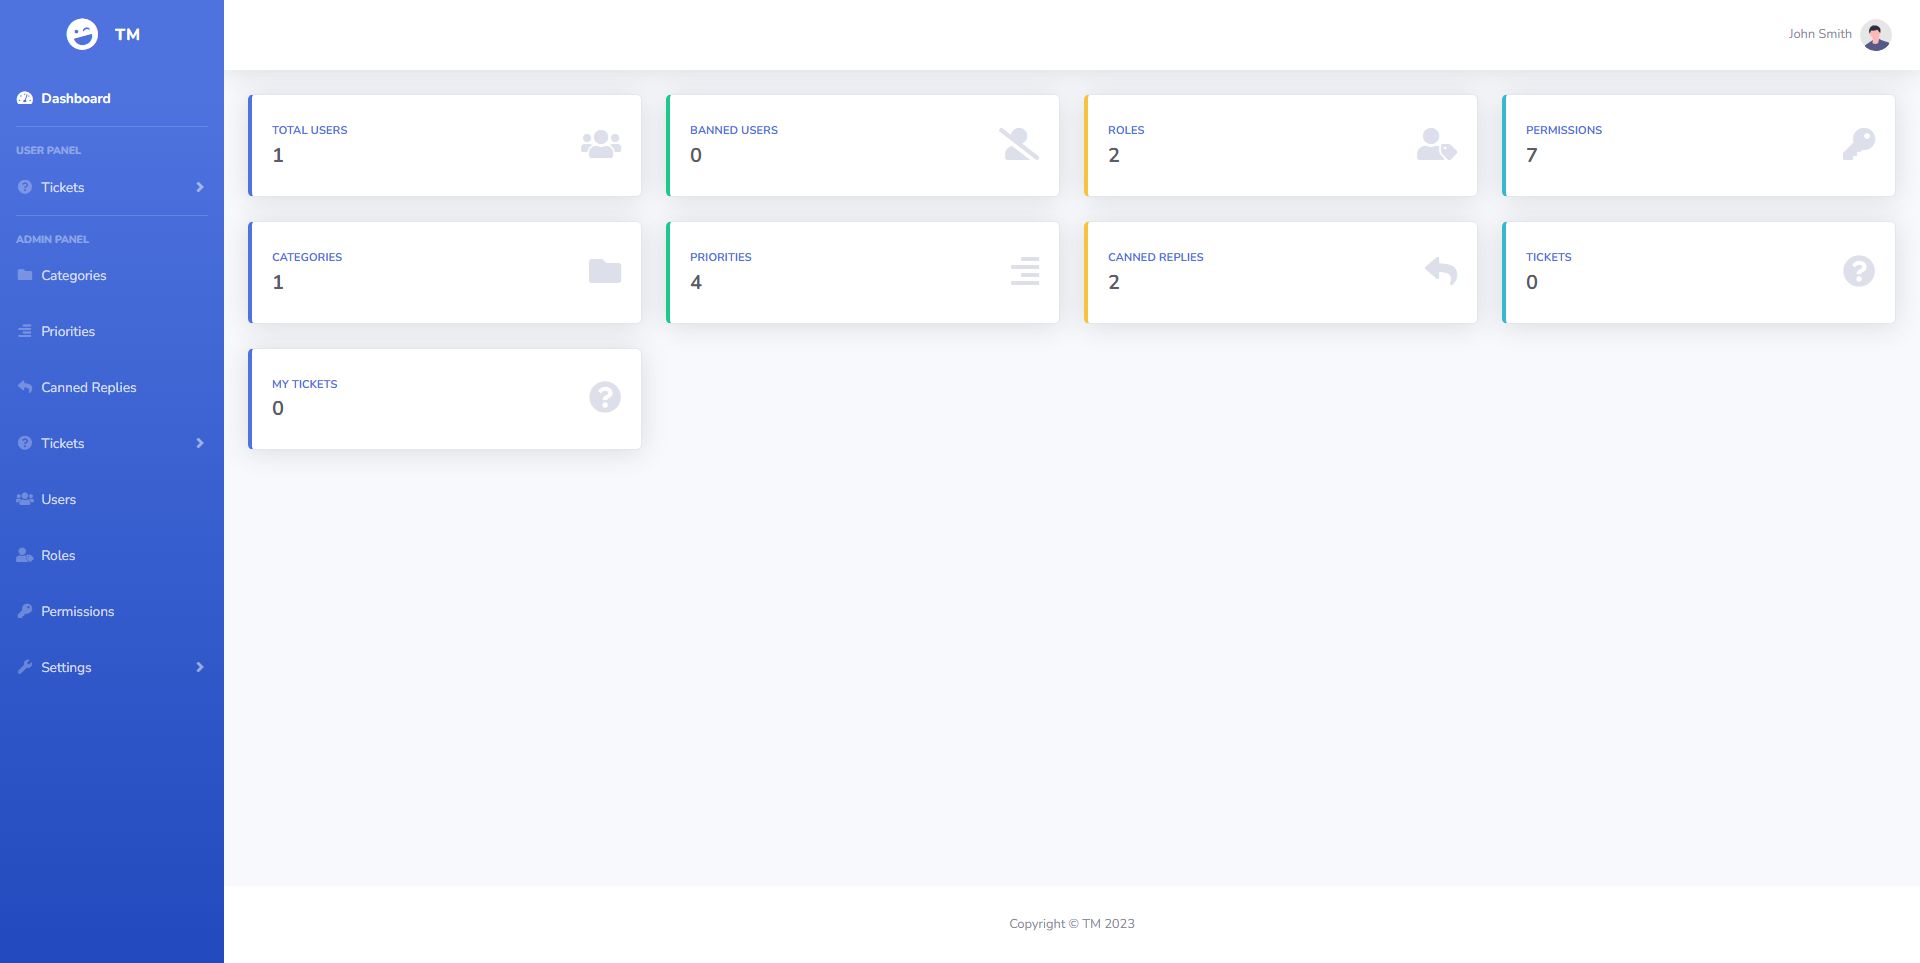1920x963 pixels.
Task: Open Categories in the sidebar
Action: (73, 275)
